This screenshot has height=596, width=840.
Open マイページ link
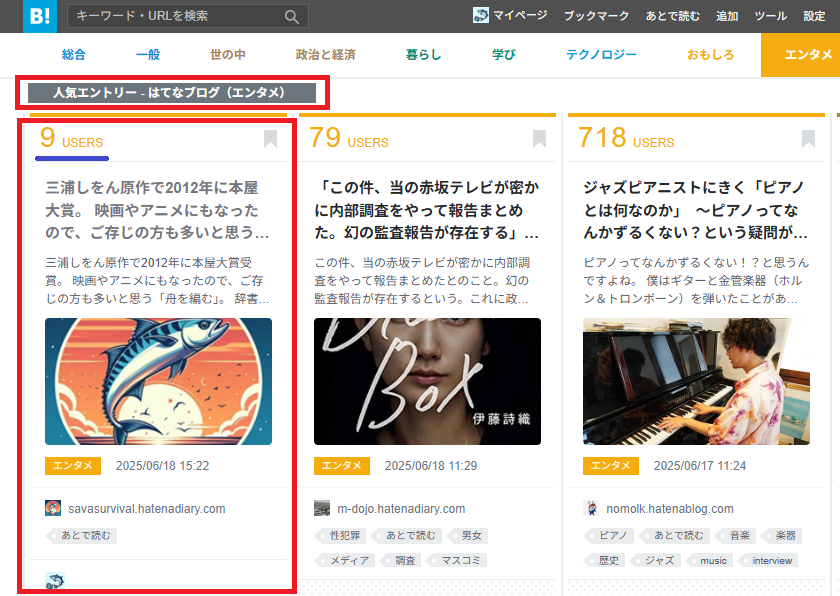(520, 16)
